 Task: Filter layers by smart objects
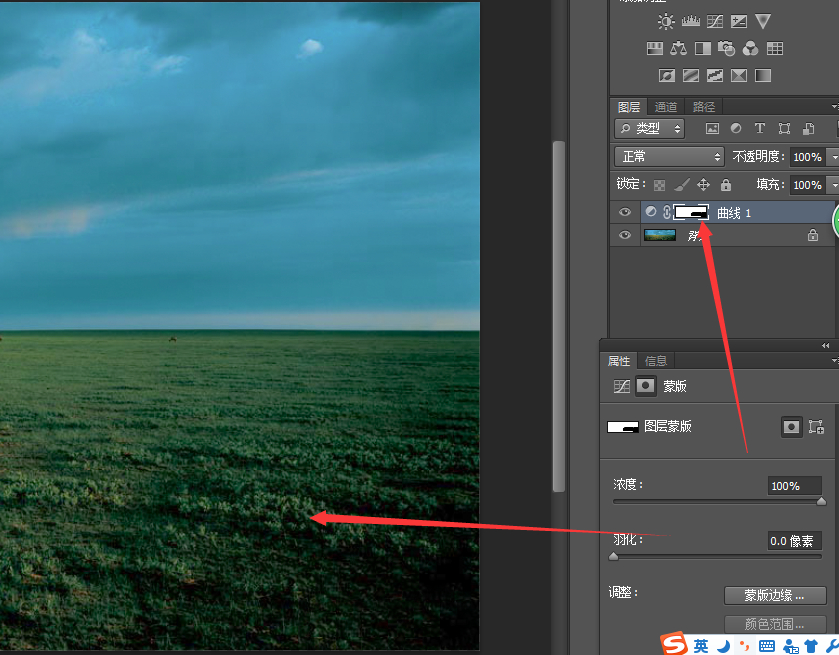click(x=809, y=128)
